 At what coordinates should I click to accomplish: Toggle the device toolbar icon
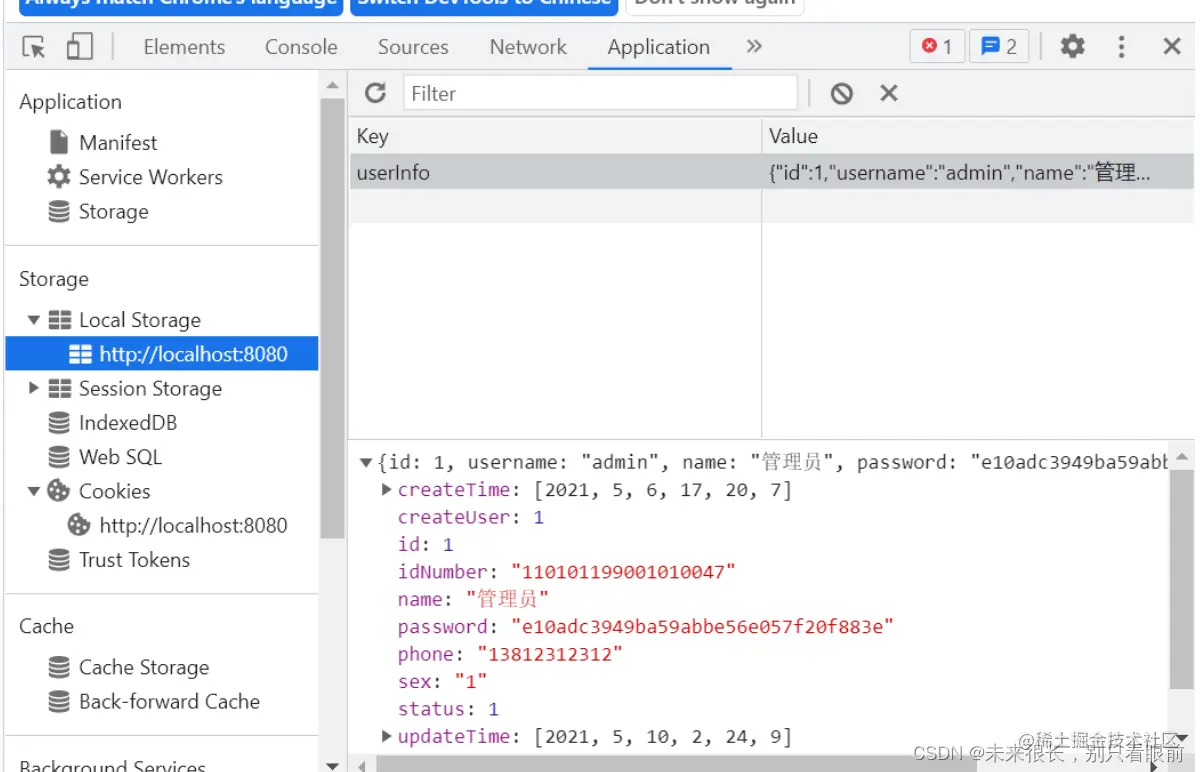click(79, 47)
